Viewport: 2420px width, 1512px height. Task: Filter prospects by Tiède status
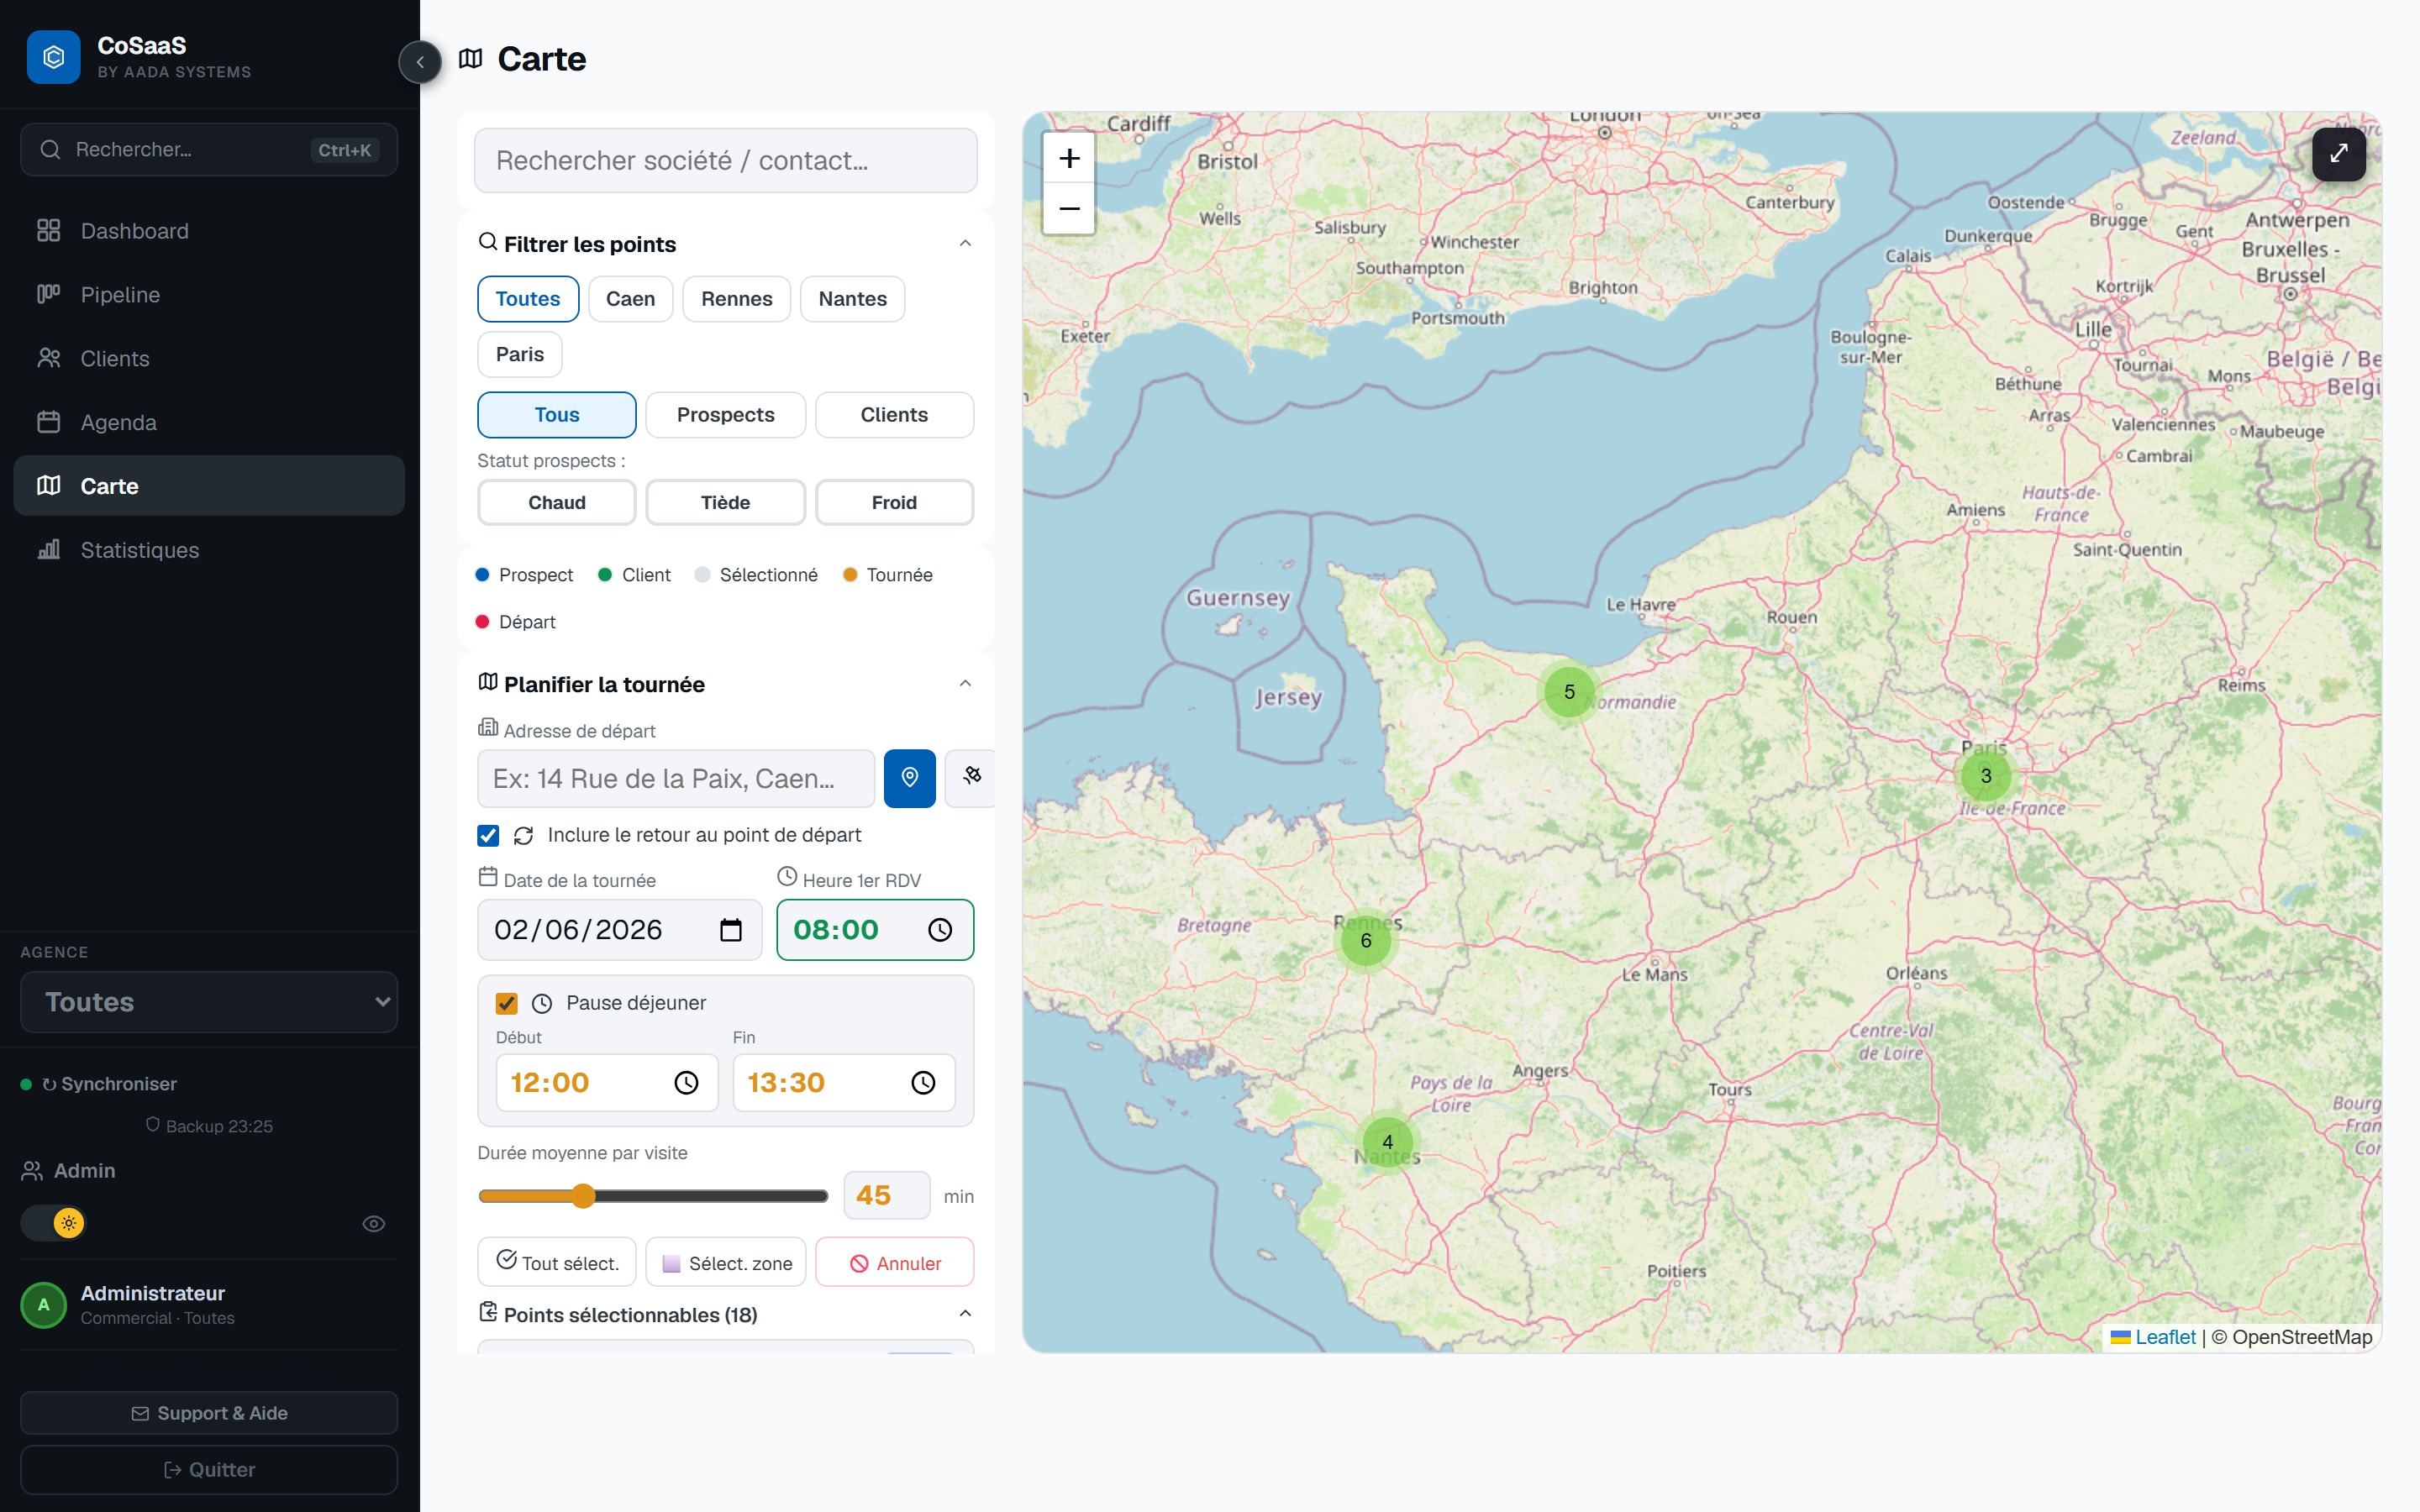pyautogui.click(x=725, y=502)
